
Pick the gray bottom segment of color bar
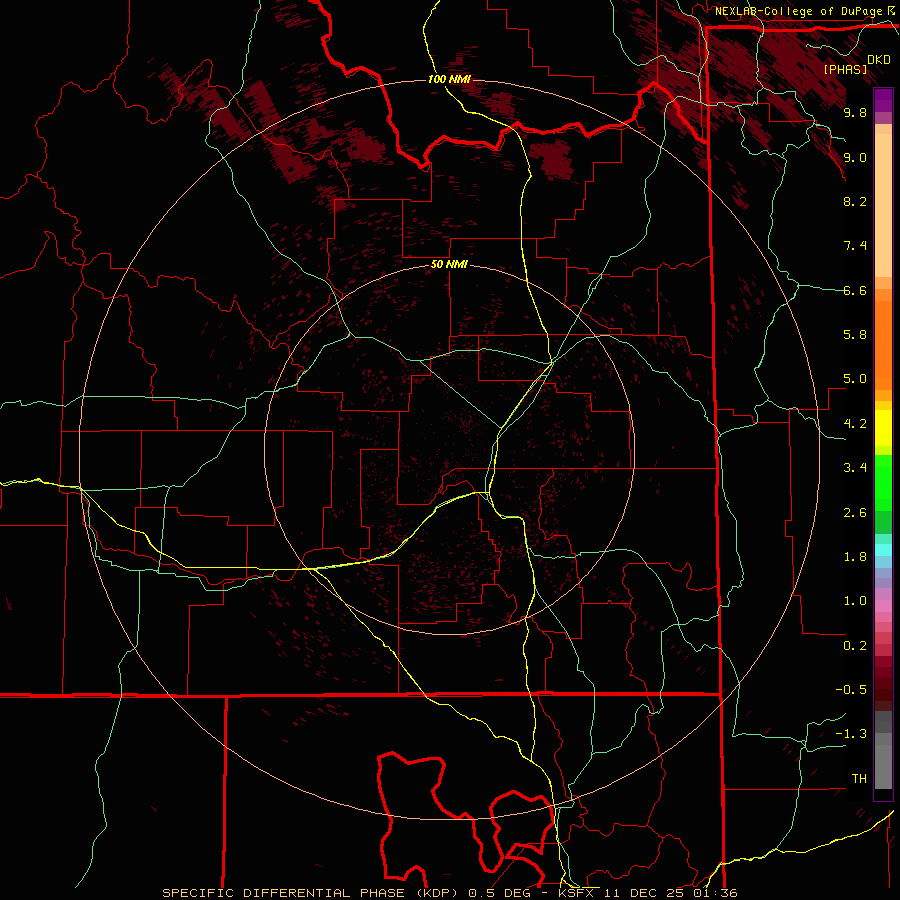point(883,766)
